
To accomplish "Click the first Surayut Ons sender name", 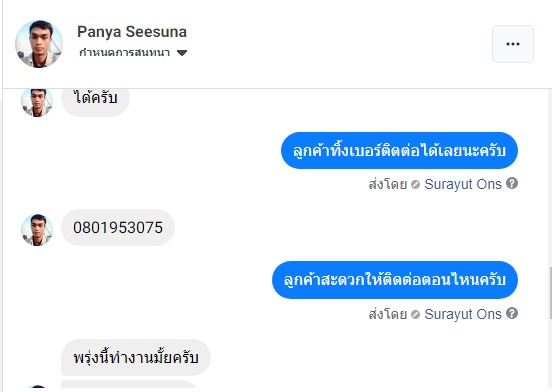I will point(463,184).
